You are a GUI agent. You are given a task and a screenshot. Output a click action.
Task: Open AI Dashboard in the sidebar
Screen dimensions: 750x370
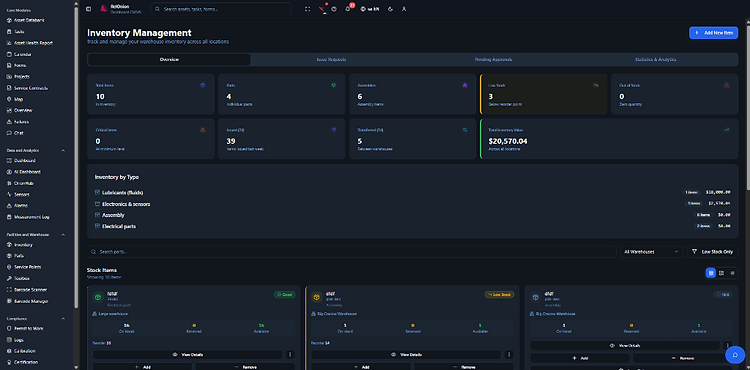23,172
